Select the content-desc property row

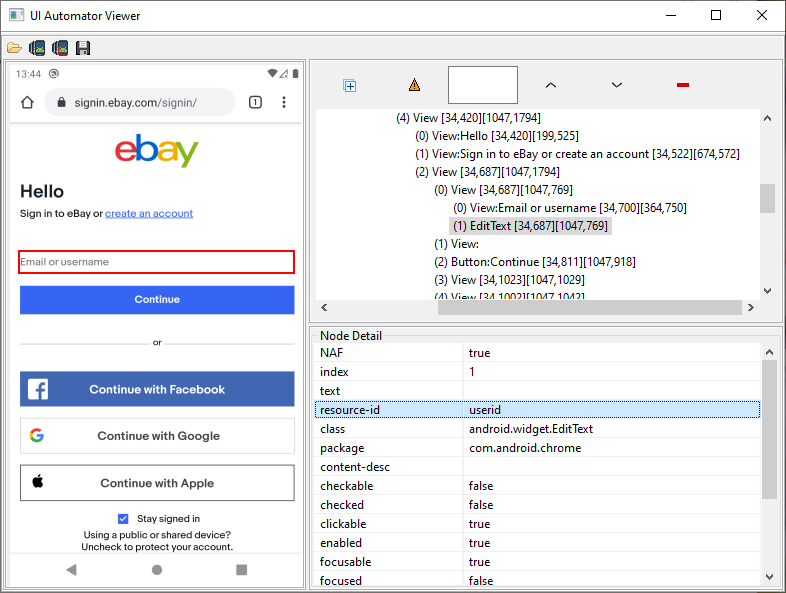(x=537, y=467)
